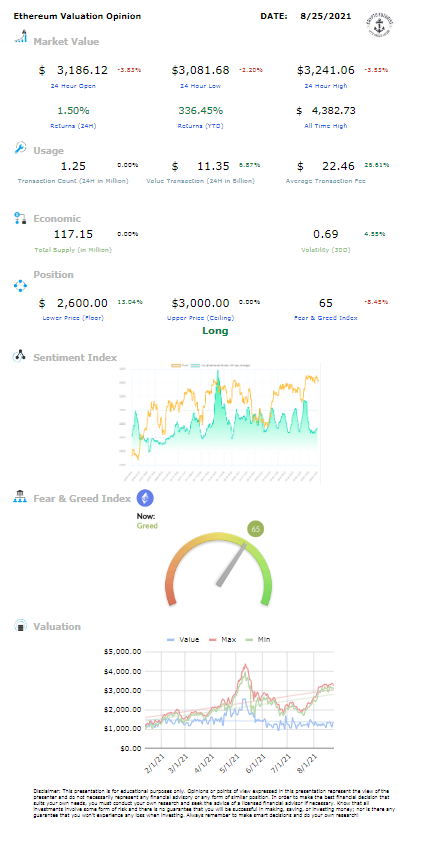This screenshot has height=842, width=429.
Task: Click the 24 Hour Low label
Action: [x=200, y=86]
